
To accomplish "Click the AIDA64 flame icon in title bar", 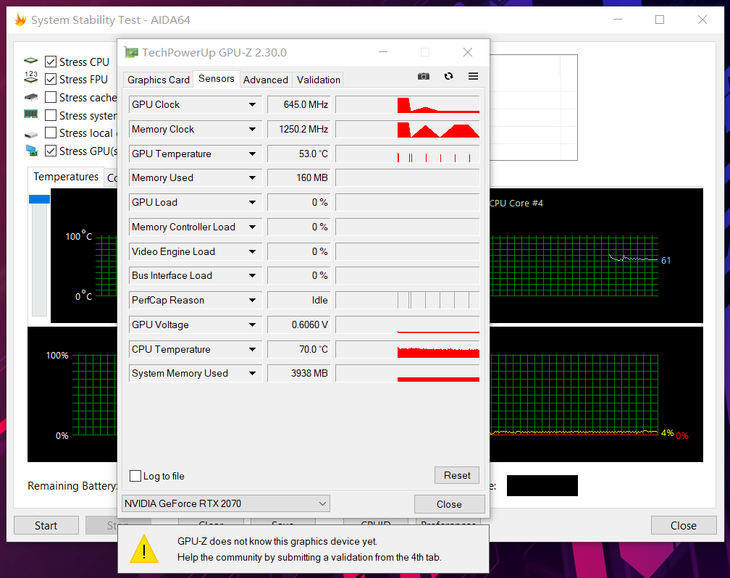I will pyautogui.click(x=19, y=20).
